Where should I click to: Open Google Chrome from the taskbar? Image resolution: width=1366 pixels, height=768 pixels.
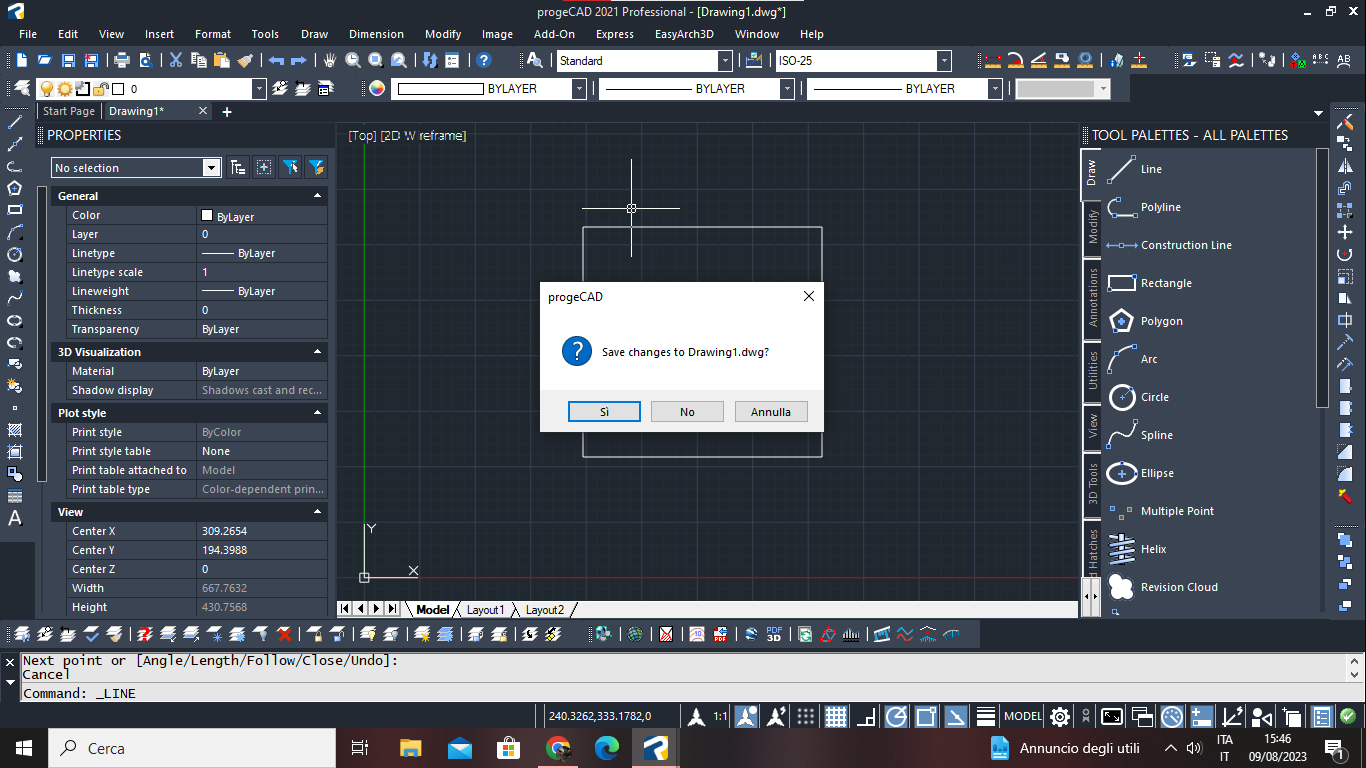(558, 748)
